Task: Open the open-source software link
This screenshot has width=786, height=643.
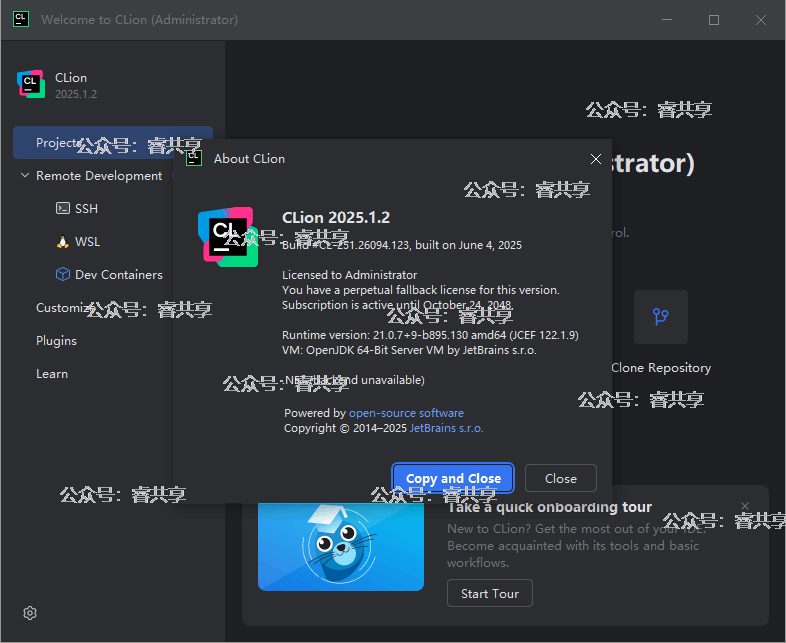Action: [406, 413]
